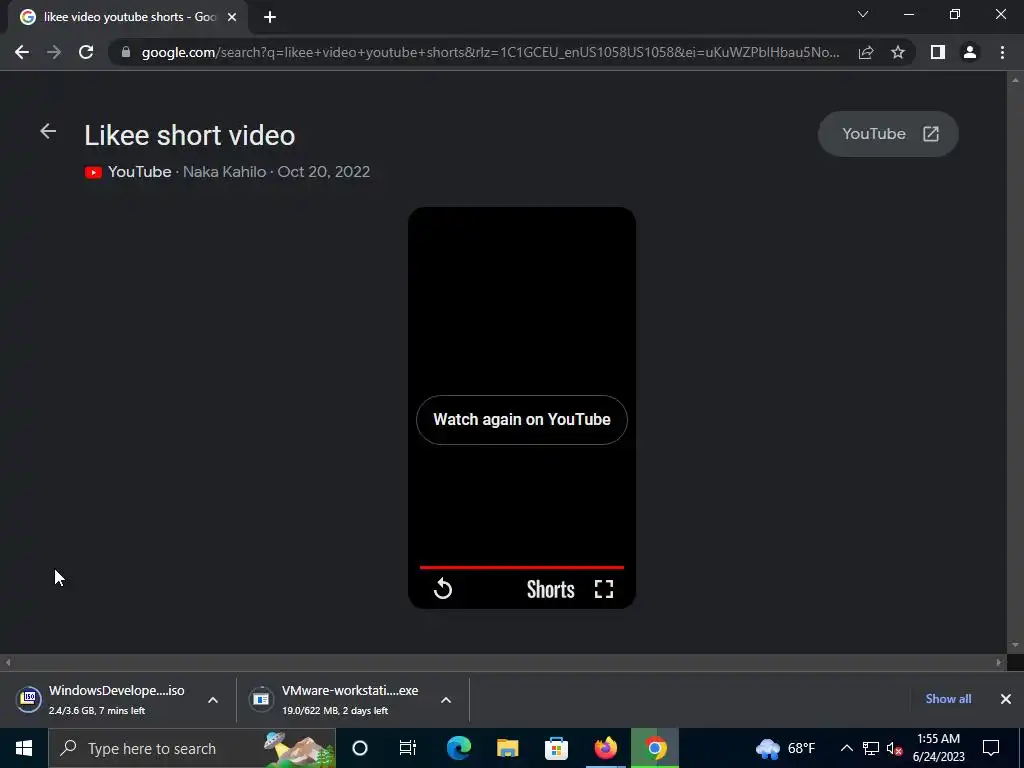Screen dimensions: 1024x768
Task: Click the browser forward arrow
Action: pos(54,52)
